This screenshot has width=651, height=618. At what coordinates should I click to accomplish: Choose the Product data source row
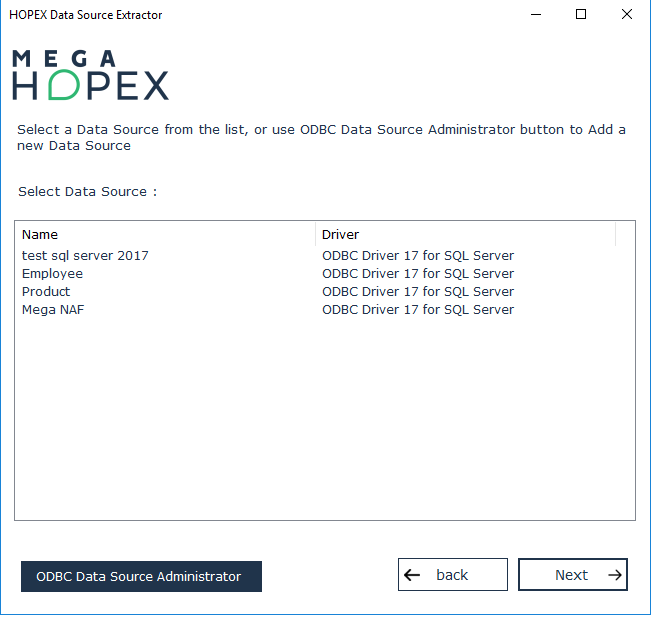pos(46,292)
